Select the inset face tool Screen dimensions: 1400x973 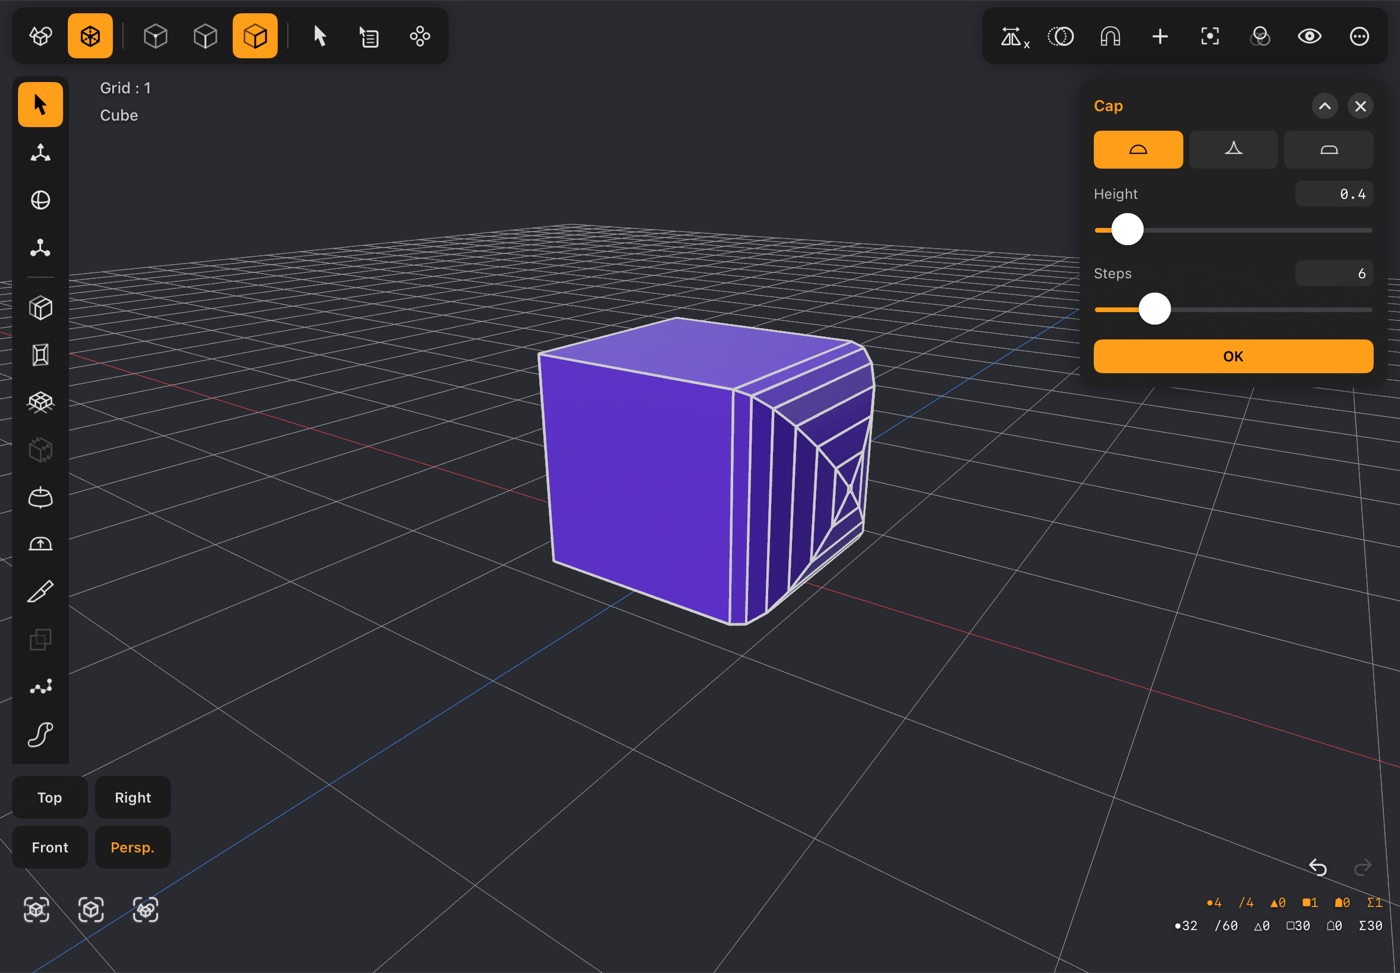(40, 355)
